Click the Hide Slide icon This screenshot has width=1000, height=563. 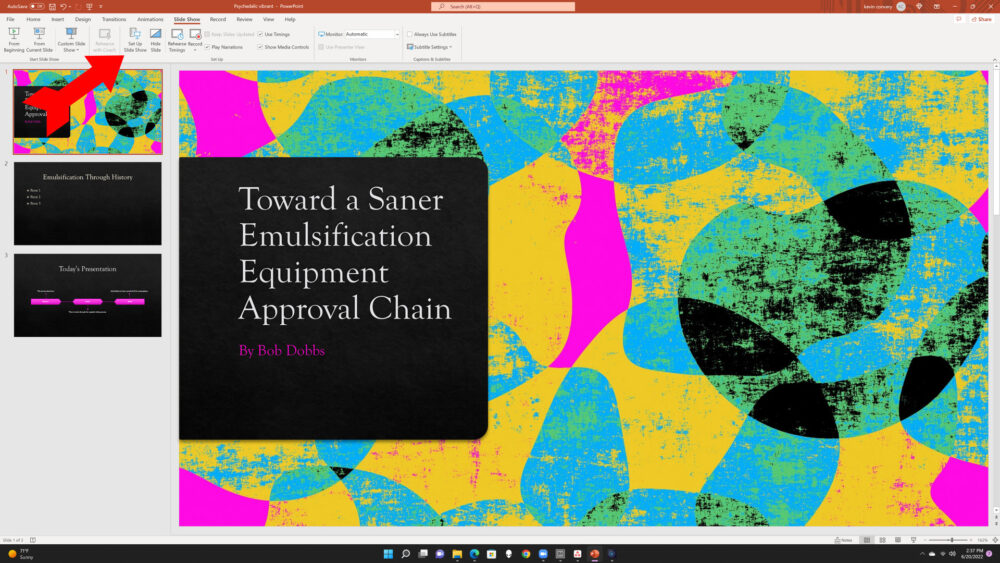pyautogui.click(x=156, y=39)
